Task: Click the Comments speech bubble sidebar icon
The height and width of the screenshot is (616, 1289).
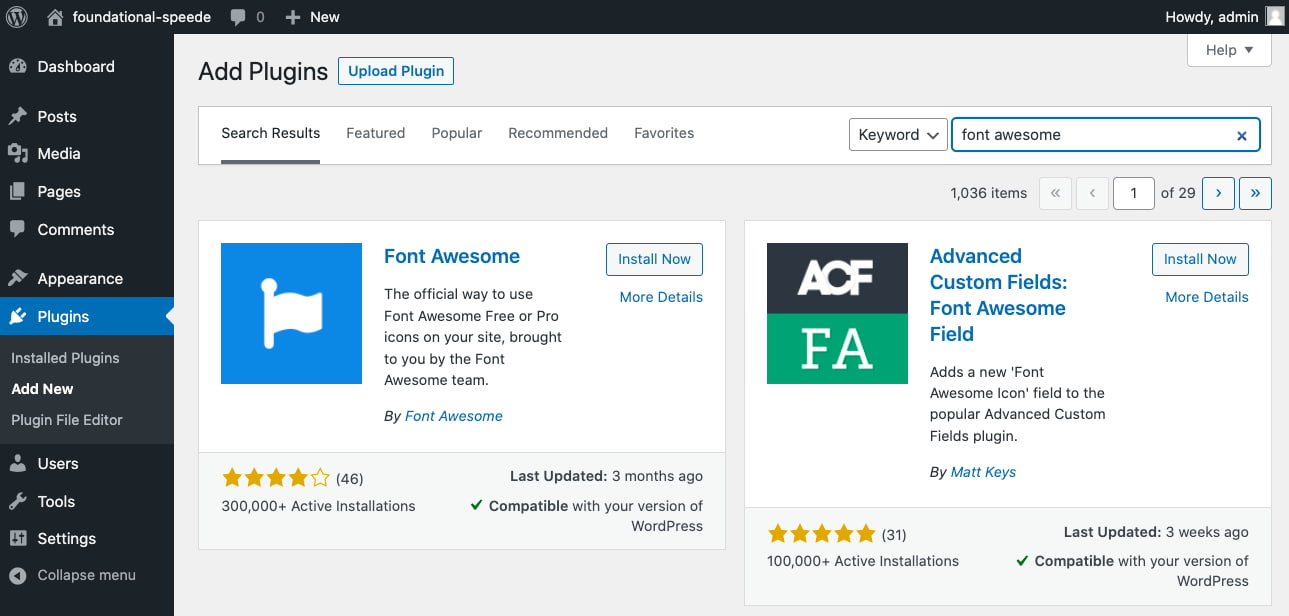Action: pyautogui.click(x=18, y=229)
